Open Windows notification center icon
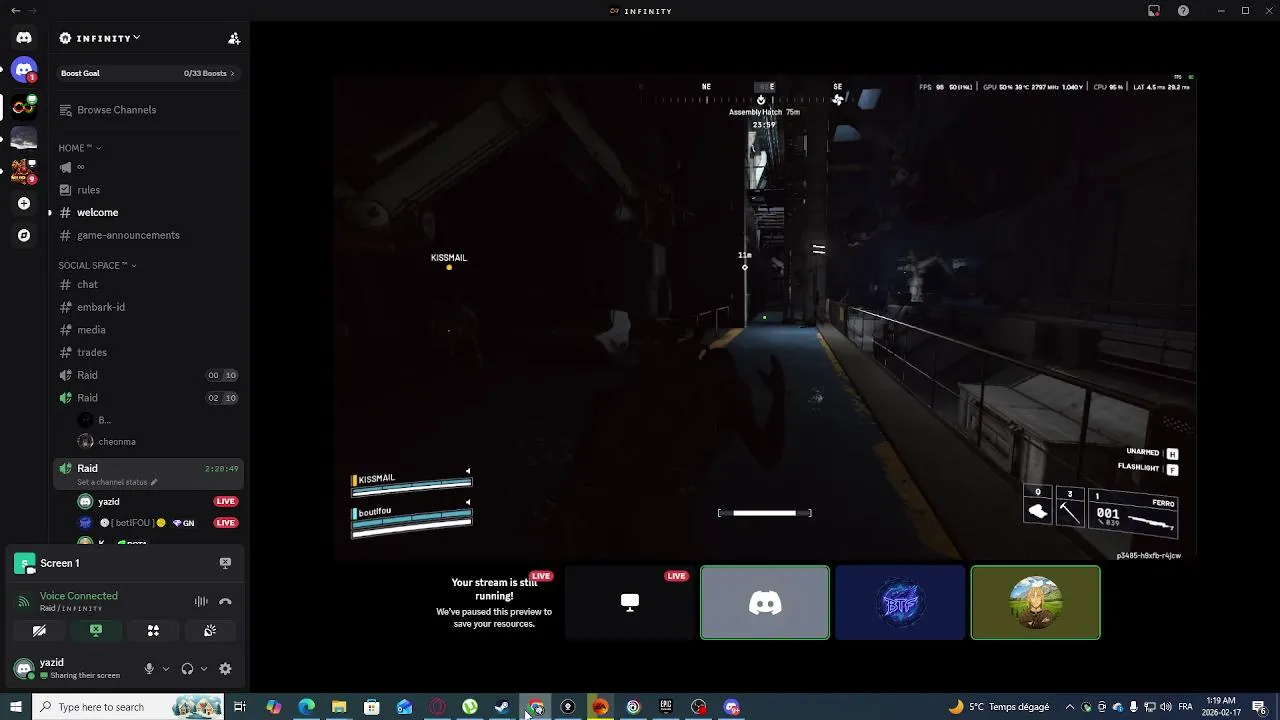This screenshot has height=720, width=1280. [x=1259, y=707]
